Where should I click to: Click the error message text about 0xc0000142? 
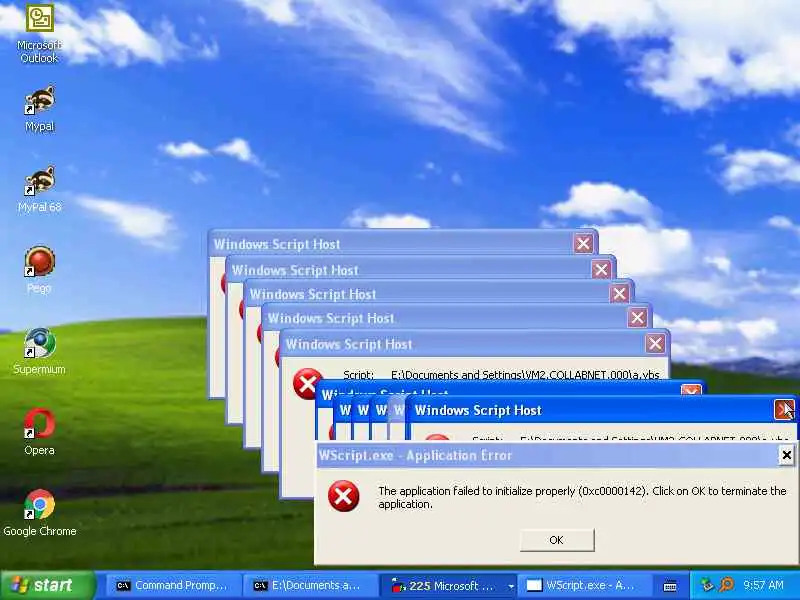pos(582,497)
